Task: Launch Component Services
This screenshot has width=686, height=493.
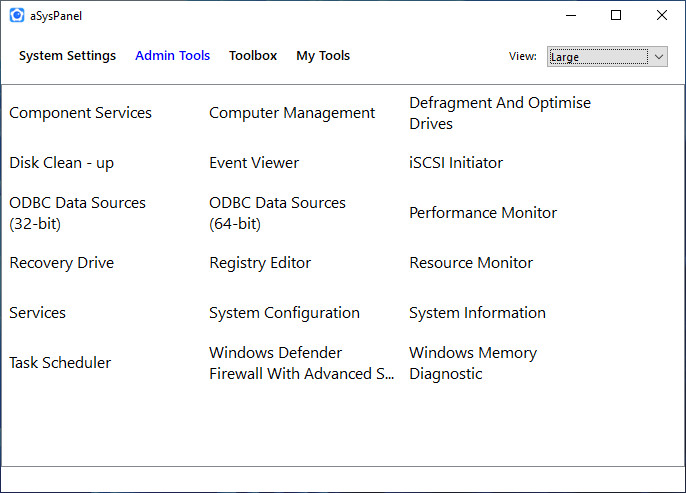Action: click(x=81, y=113)
